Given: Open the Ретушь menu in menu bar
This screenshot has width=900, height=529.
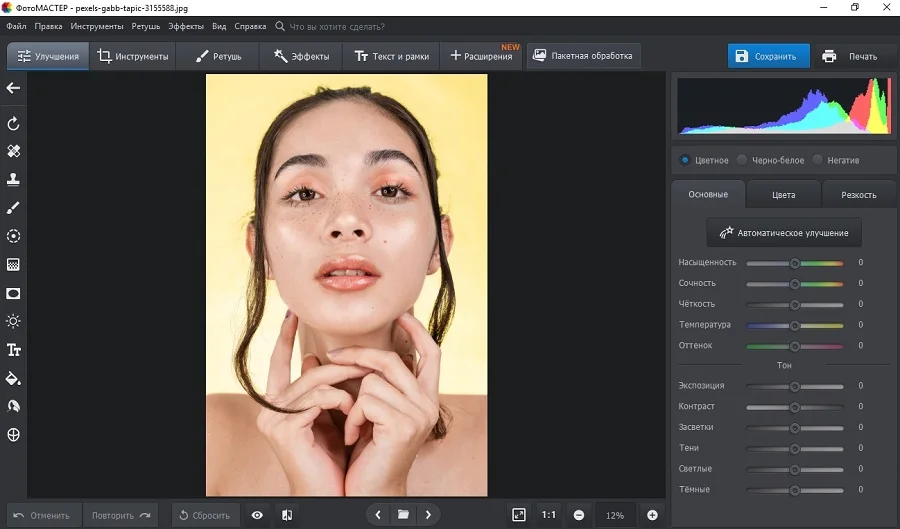Looking at the screenshot, I should (x=146, y=26).
